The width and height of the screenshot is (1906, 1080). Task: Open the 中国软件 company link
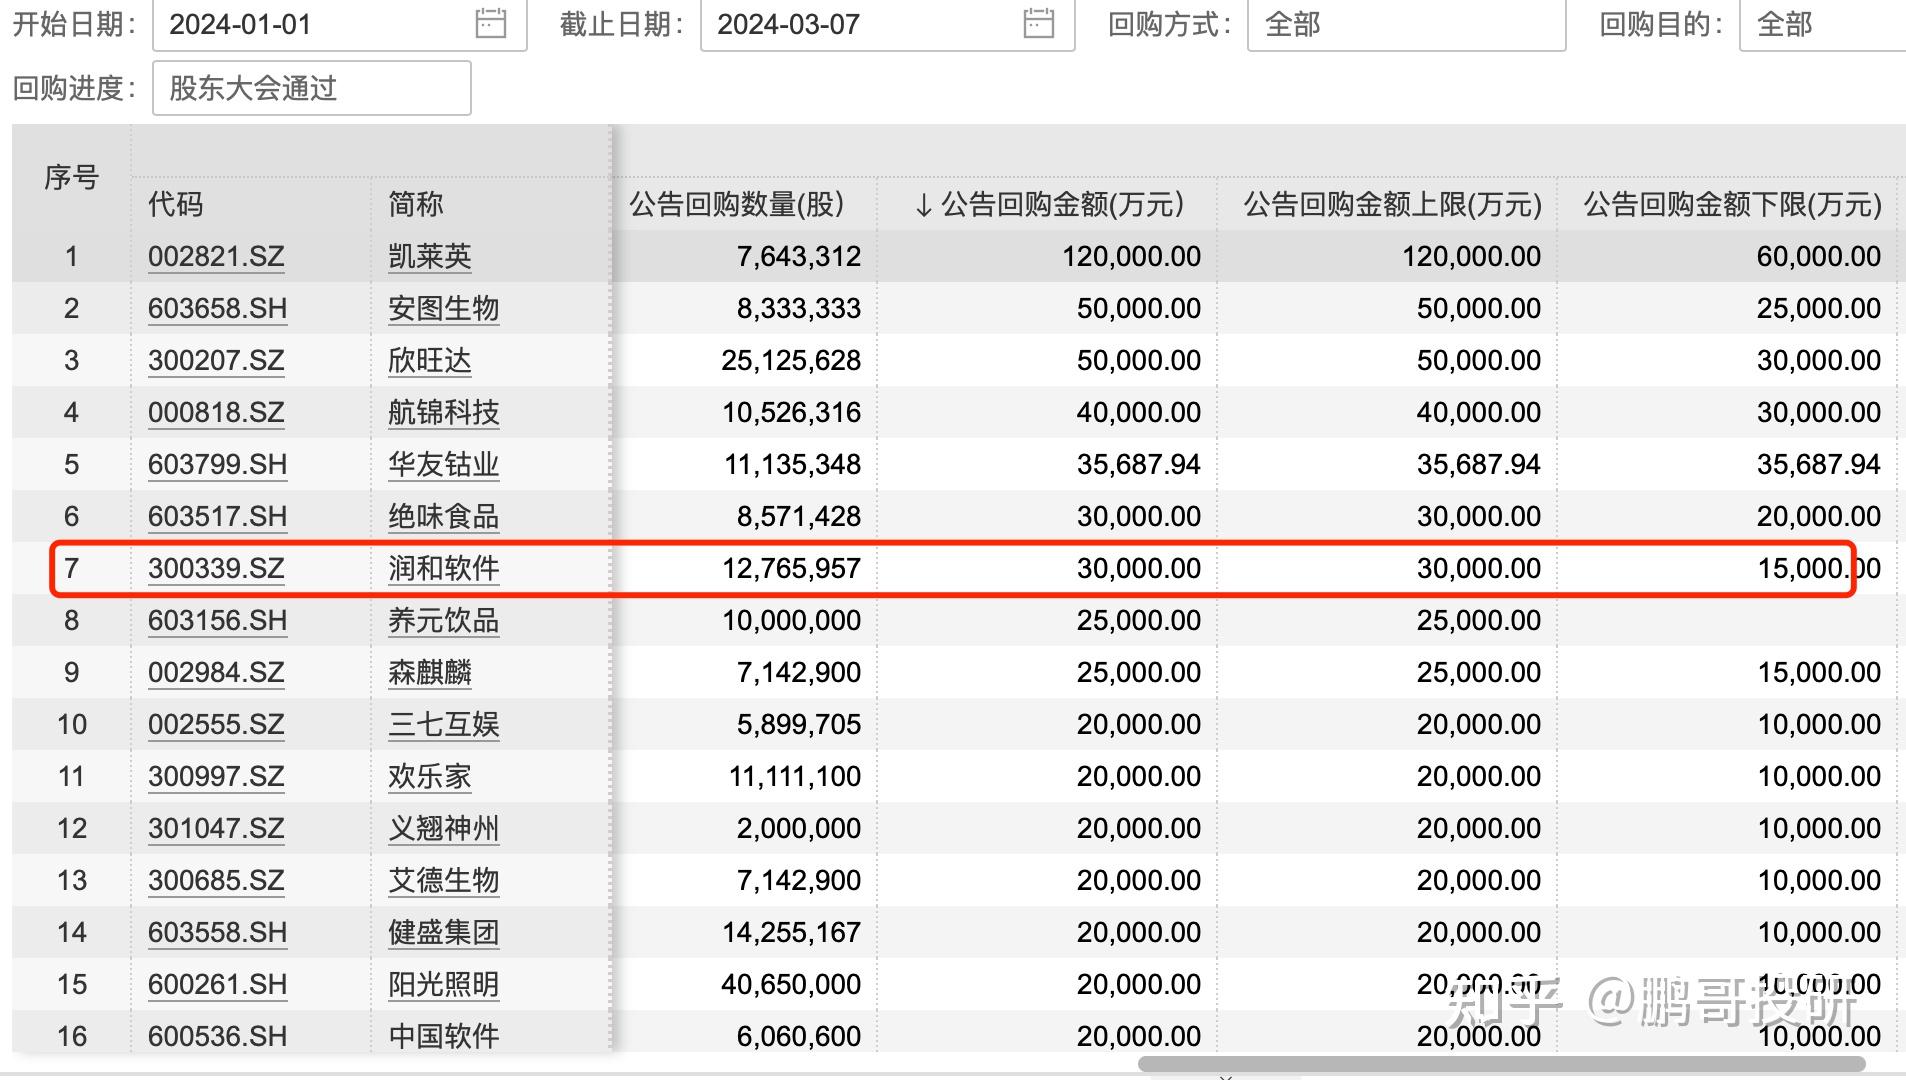[x=442, y=1036]
